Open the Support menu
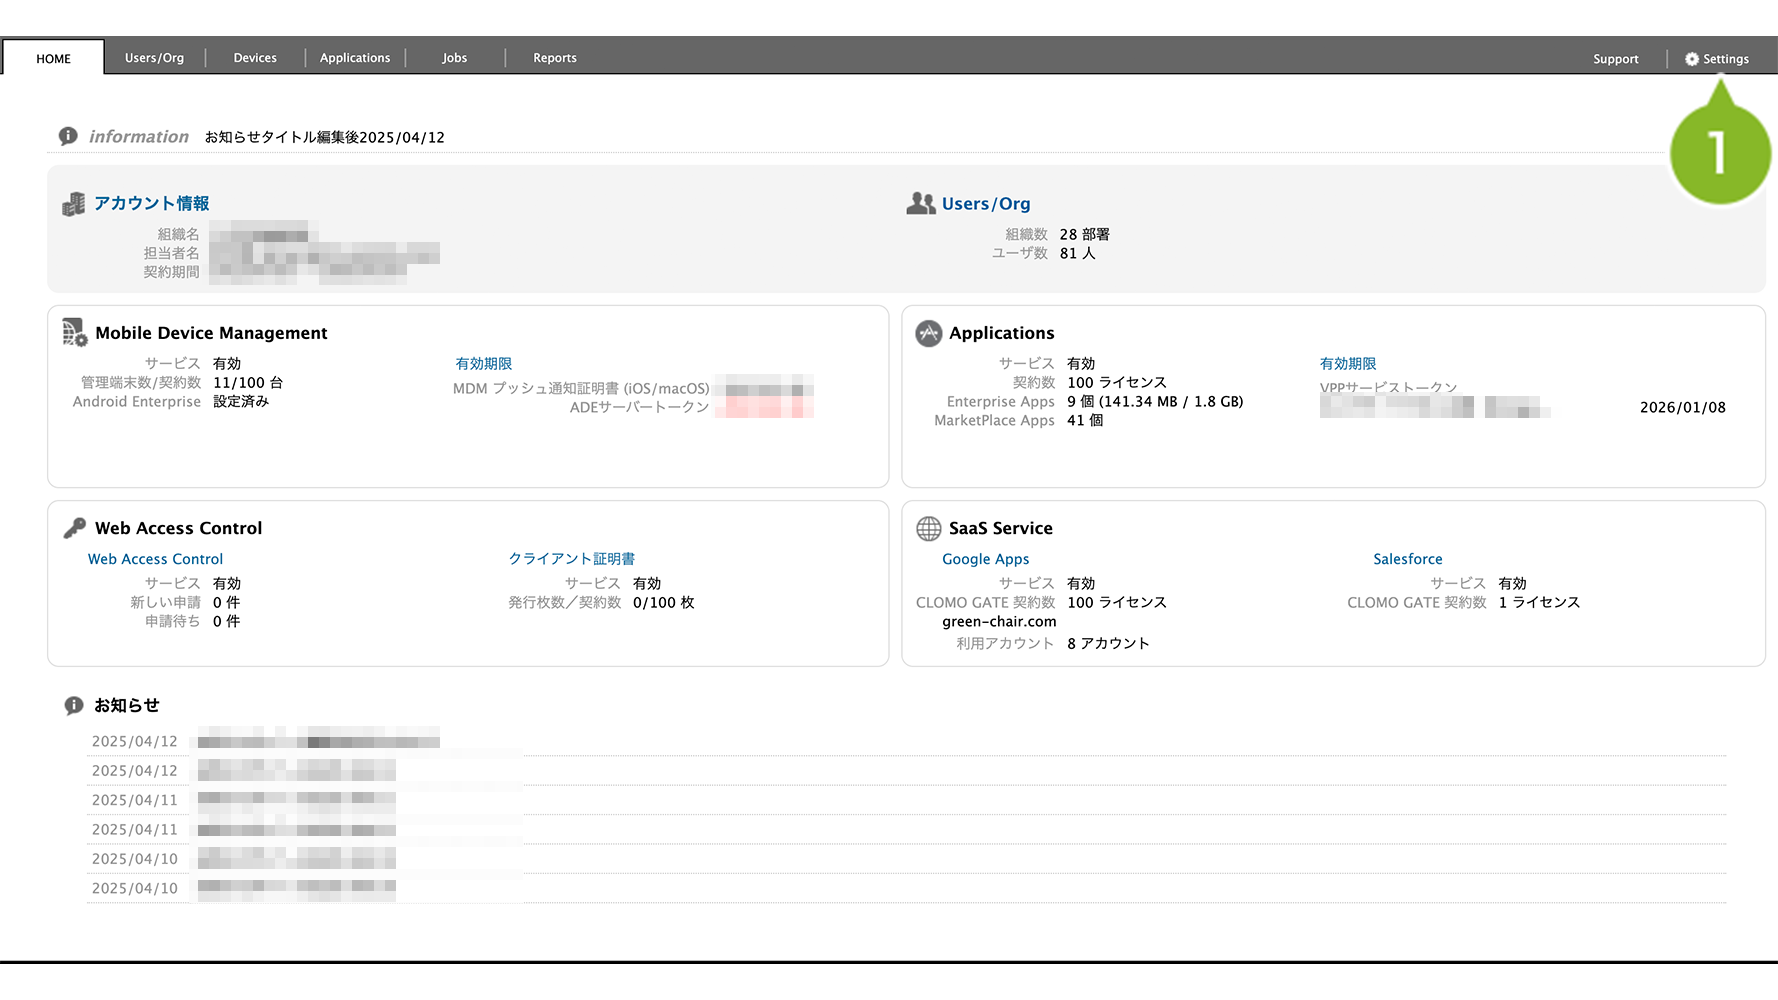This screenshot has height=1000, width=1778. (x=1616, y=59)
